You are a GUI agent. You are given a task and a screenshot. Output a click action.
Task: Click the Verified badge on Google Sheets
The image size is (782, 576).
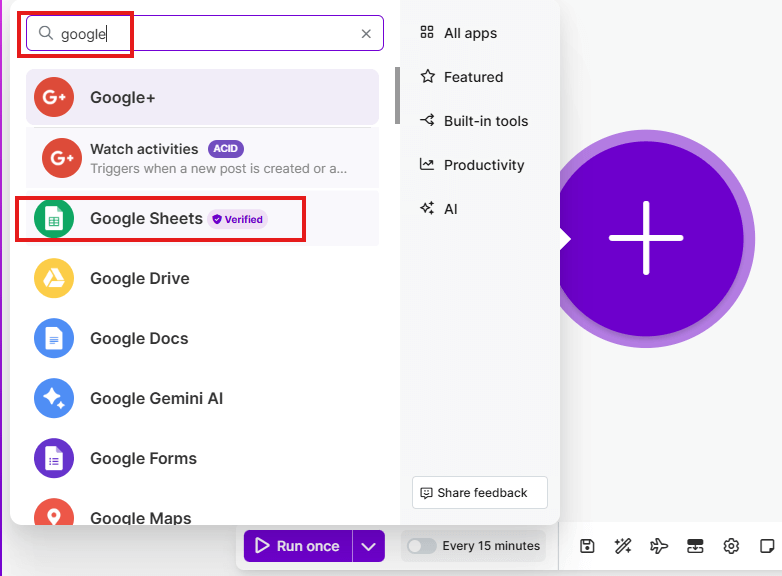point(238,219)
